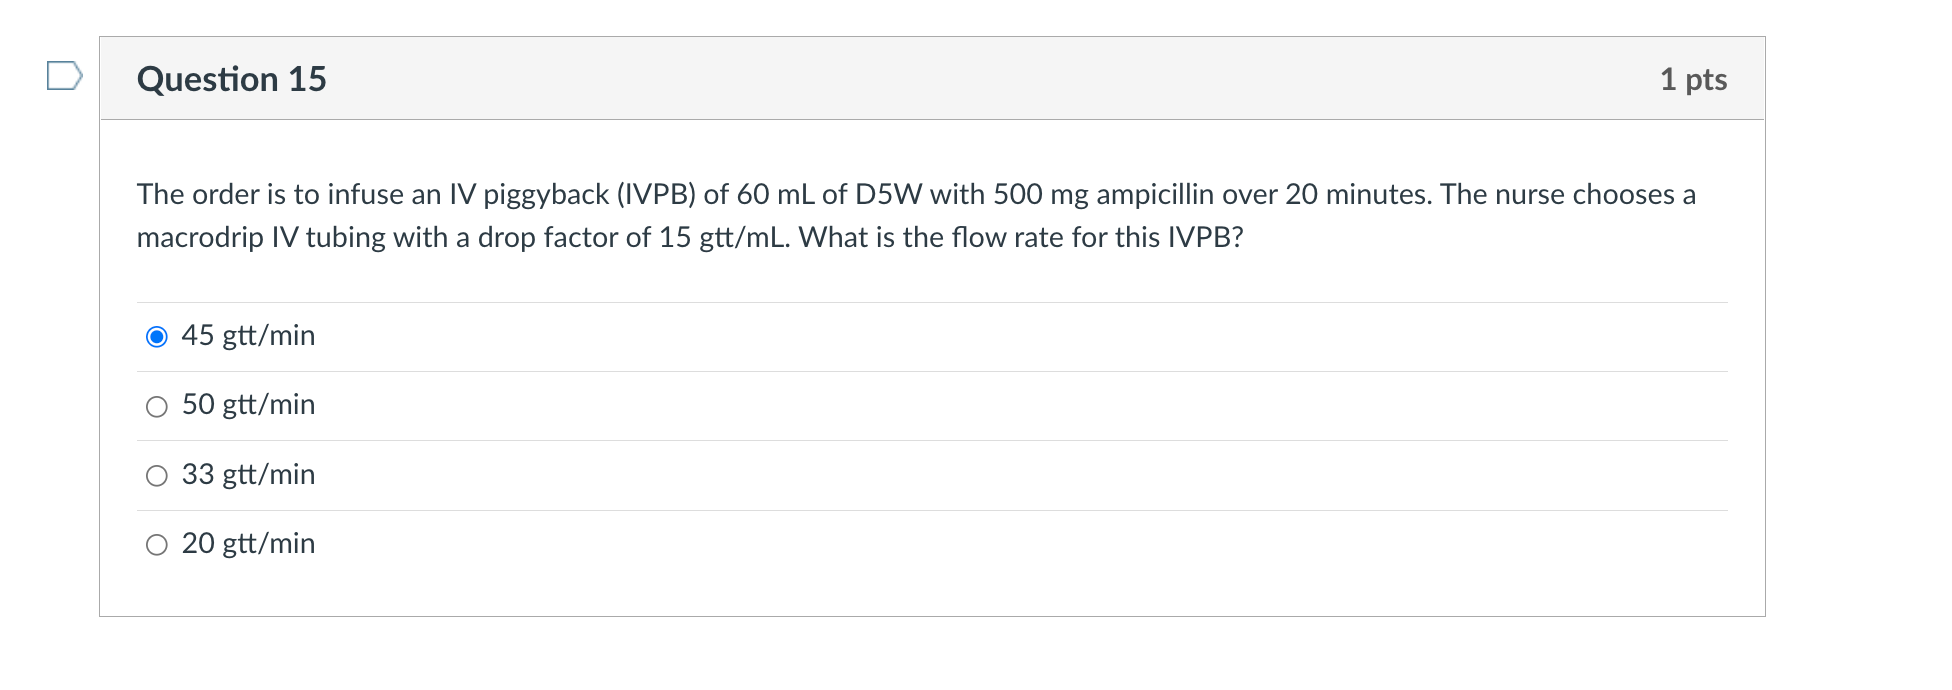Select the 33 gtt/min option
The image size is (1952, 690).
click(x=156, y=476)
